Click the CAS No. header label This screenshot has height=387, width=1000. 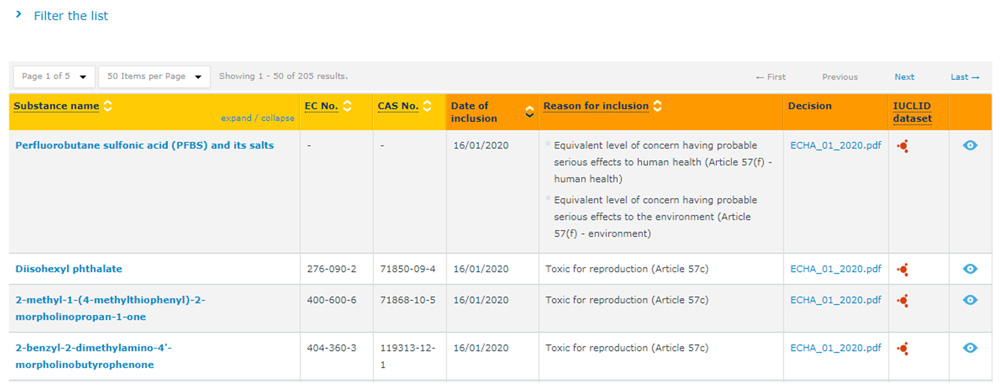(399, 106)
